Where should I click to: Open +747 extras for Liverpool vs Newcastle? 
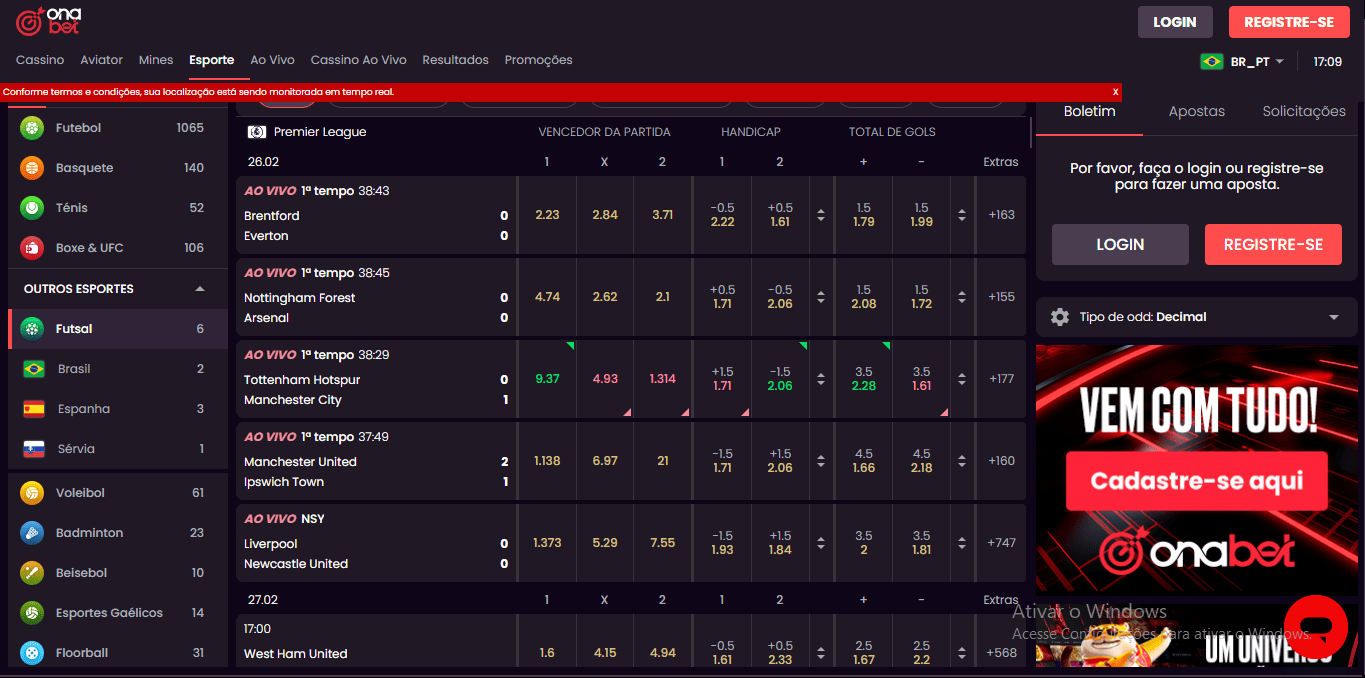[x=1001, y=543]
